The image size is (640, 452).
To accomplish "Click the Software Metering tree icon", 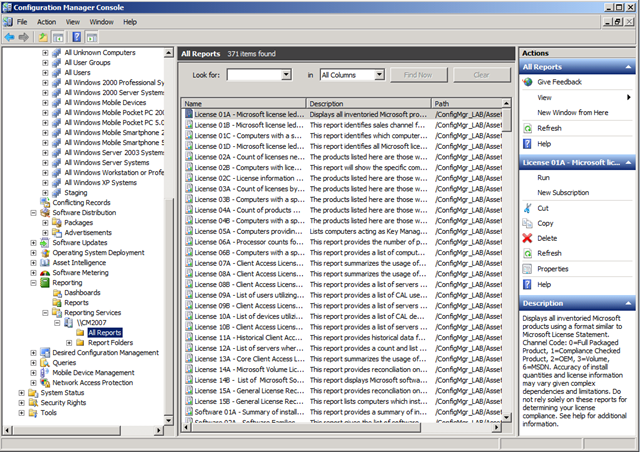I will pos(45,273).
